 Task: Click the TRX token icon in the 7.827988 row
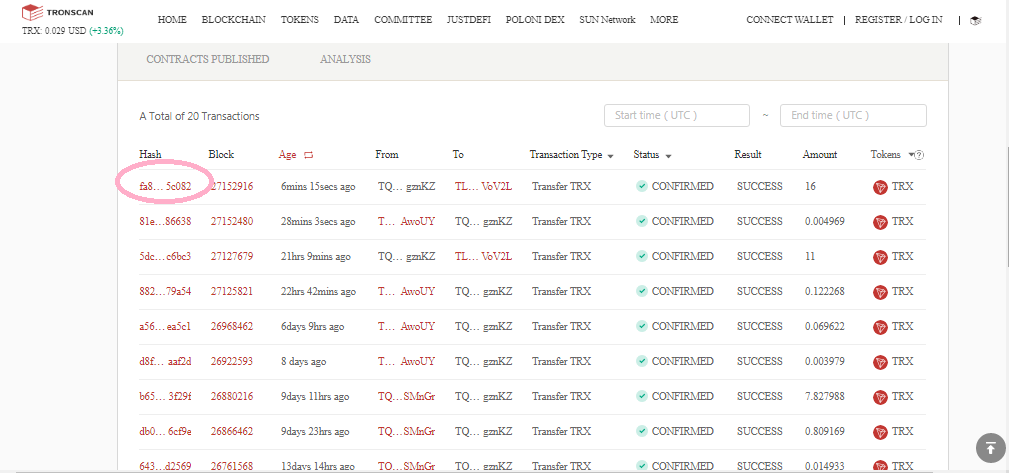tap(880, 396)
